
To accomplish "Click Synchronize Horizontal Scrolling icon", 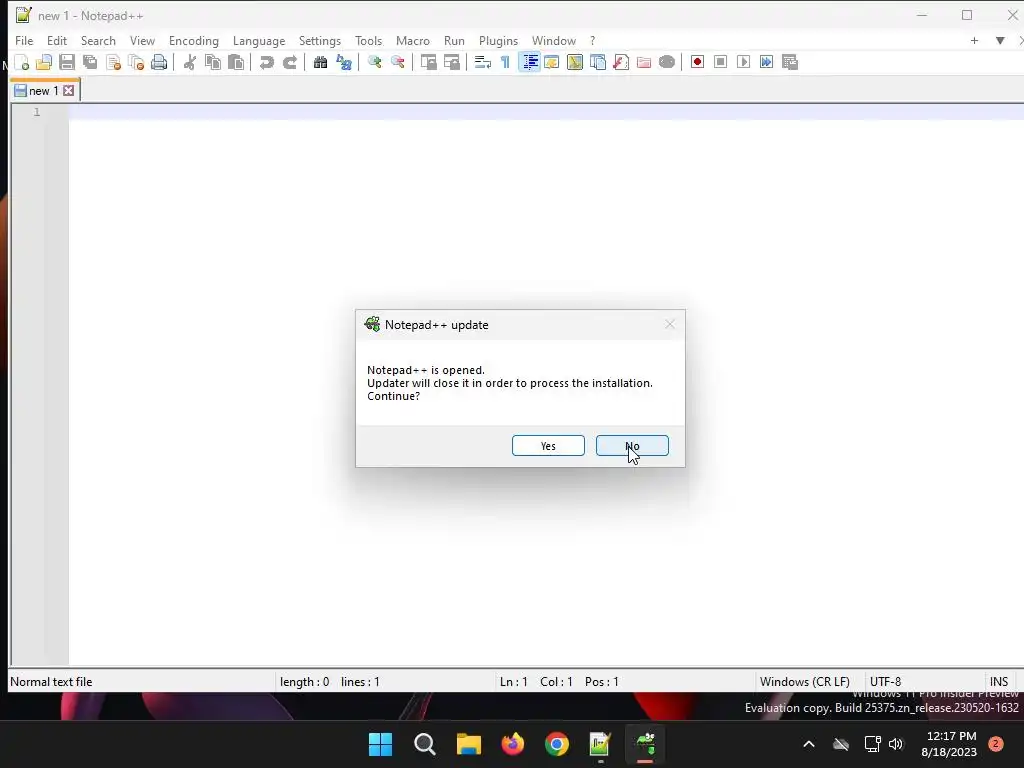I will [x=451, y=62].
